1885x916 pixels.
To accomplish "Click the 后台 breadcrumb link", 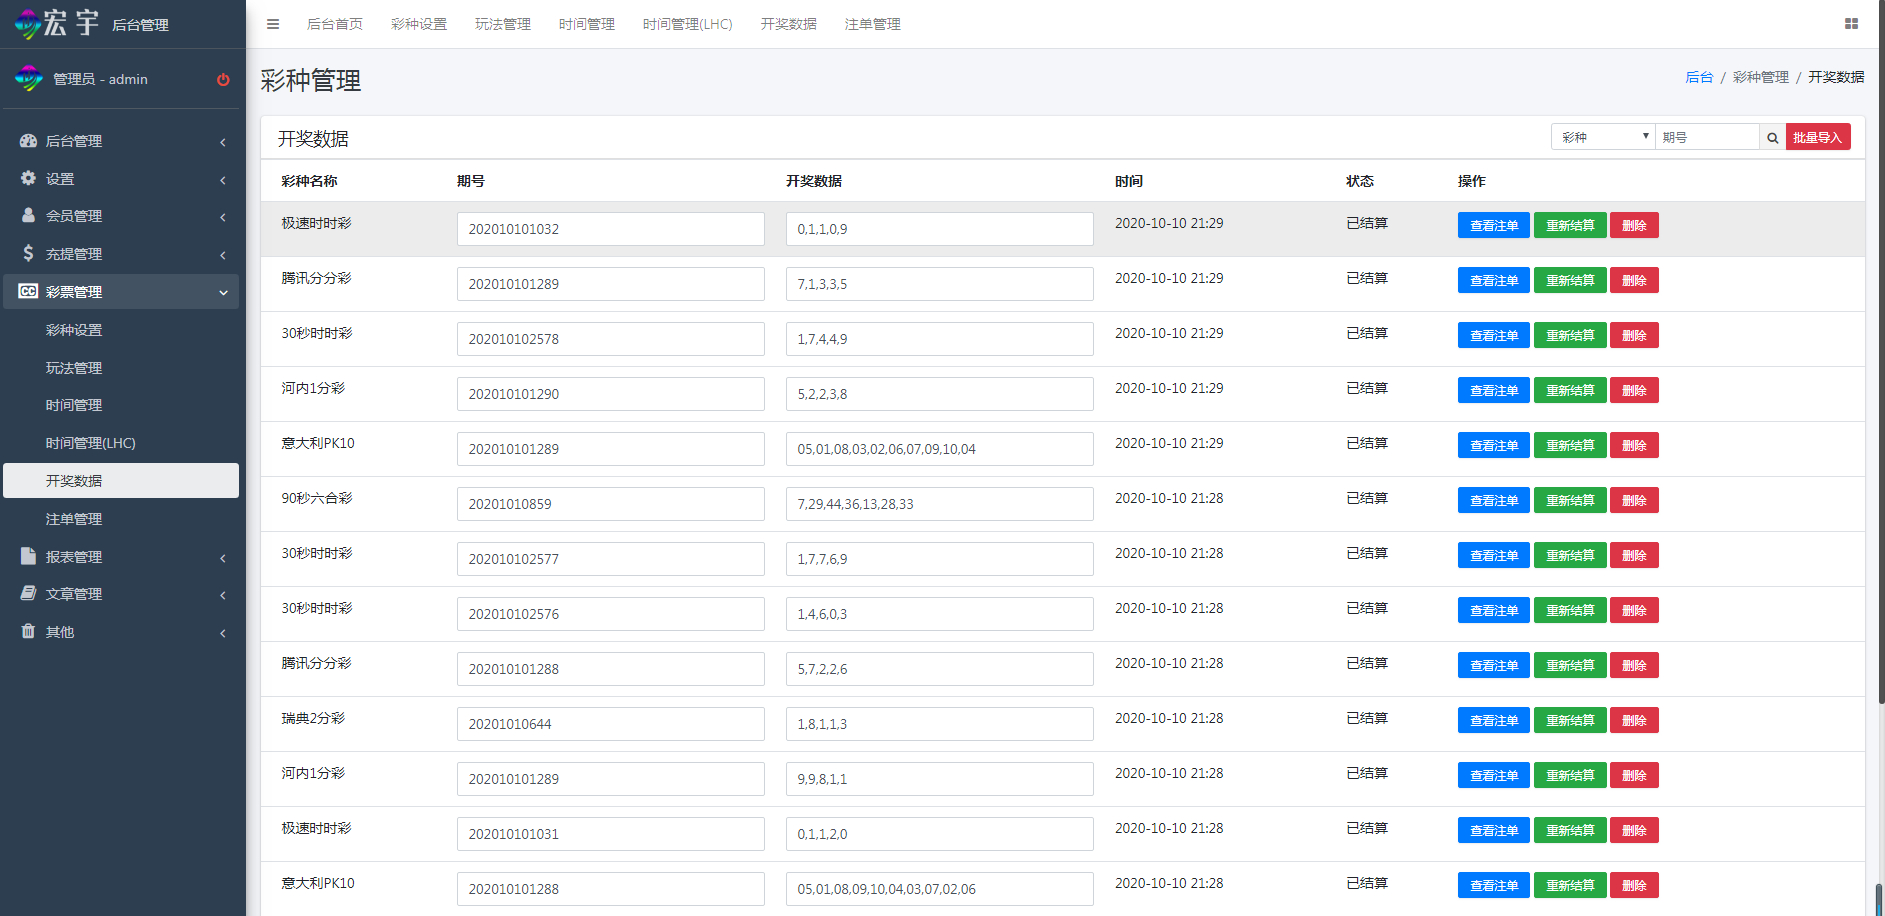I will point(1699,77).
